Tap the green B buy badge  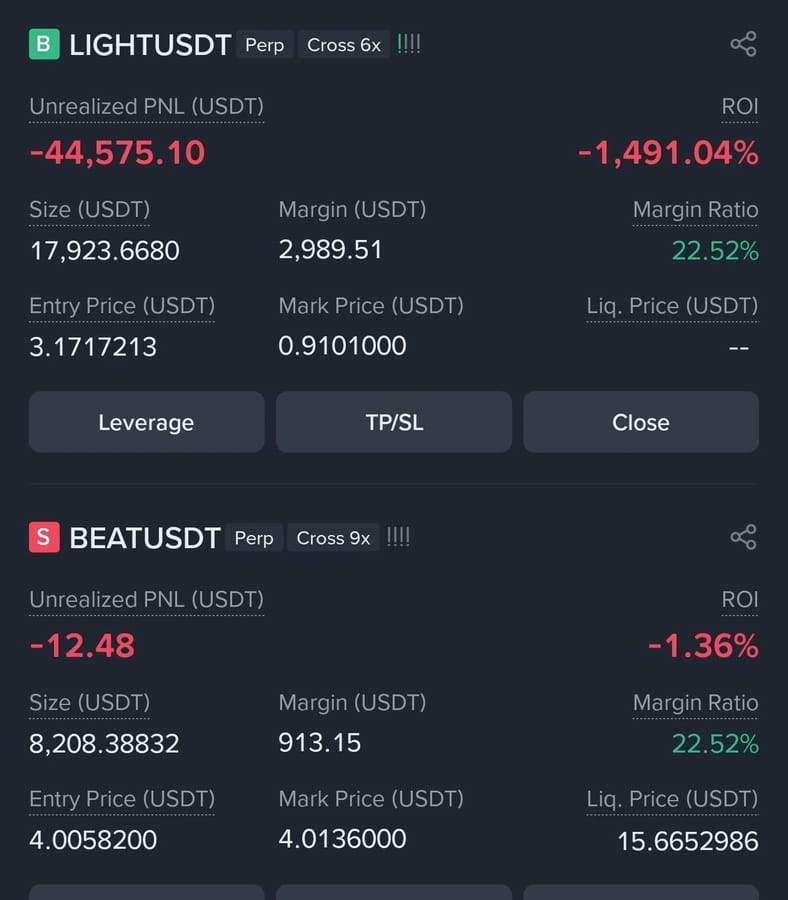44,44
